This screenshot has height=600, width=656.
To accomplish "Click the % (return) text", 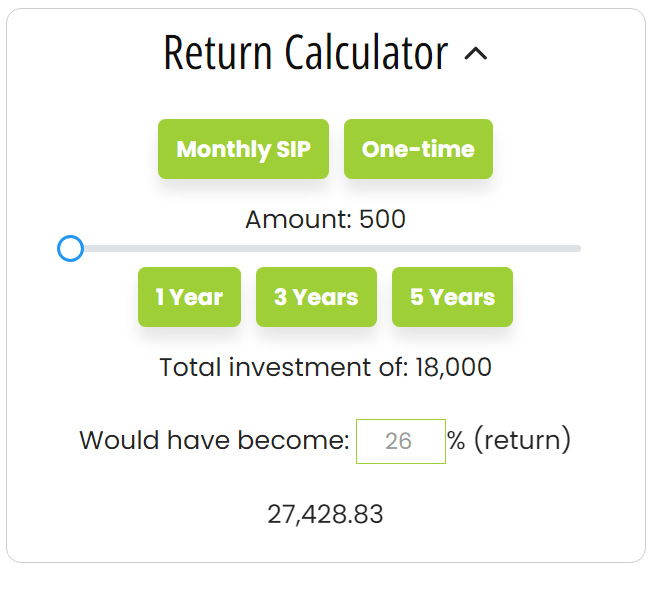I will tap(509, 440).
